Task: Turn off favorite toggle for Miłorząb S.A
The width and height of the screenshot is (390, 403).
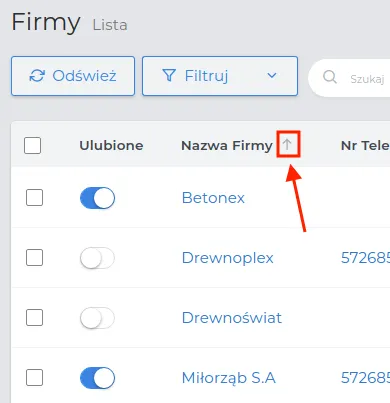Action: (x=97, y=378)
